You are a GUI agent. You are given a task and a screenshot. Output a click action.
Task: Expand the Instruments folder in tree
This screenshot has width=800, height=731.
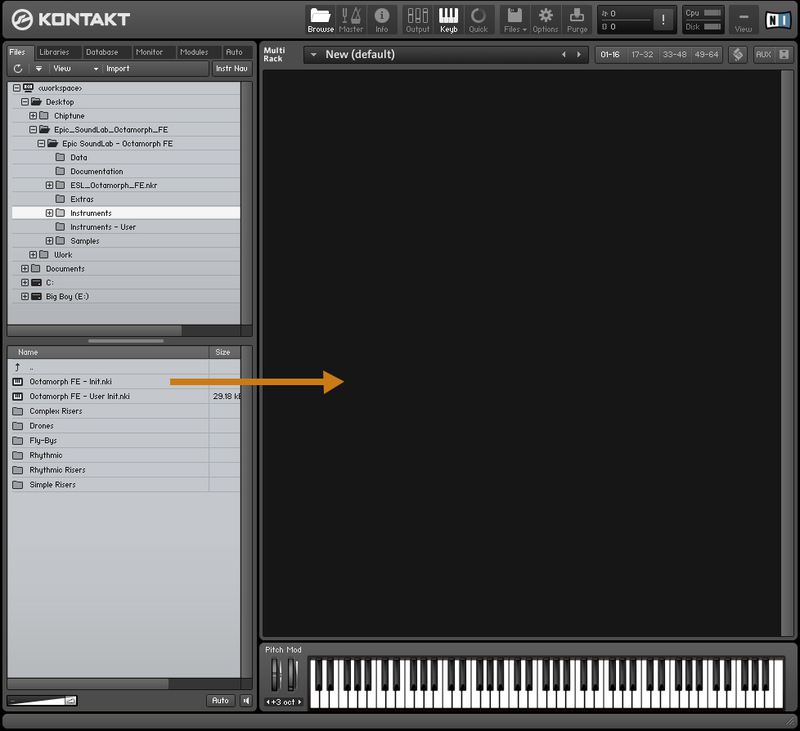point(49,213)
